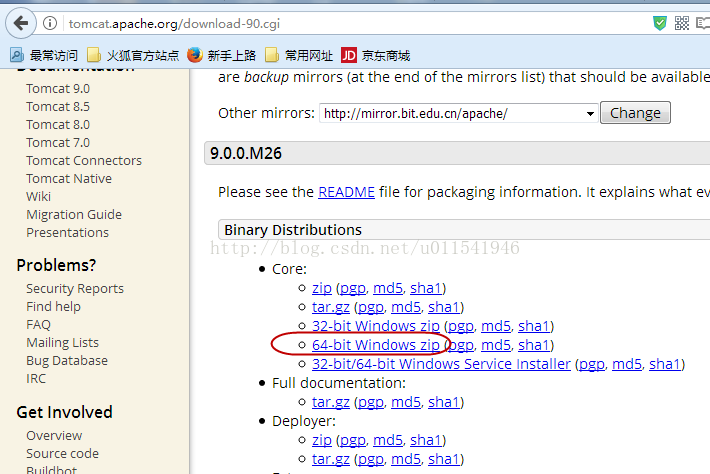Image resolution: width=710 pixels, height=474 pixels.
Task: Open md5 for Deployer zip
Action: [388, 440]
